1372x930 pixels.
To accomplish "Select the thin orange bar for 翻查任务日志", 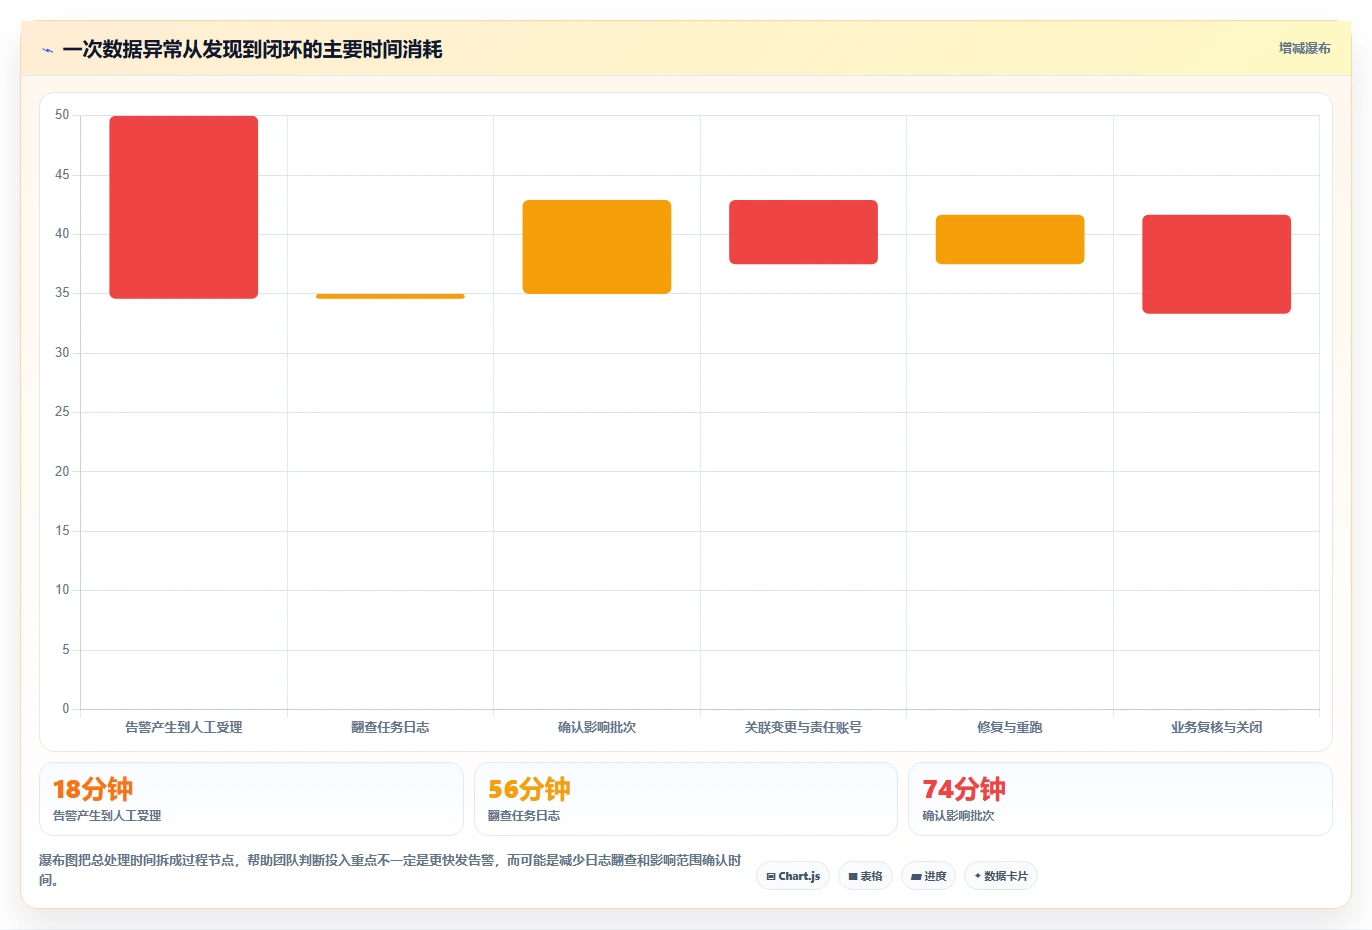I will pos(390,296).
